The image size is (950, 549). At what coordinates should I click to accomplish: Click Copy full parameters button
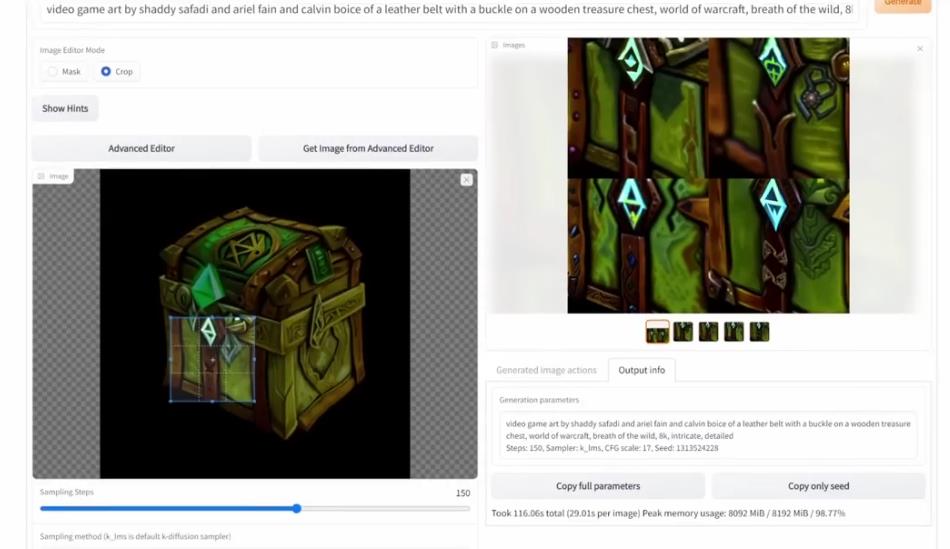tap(598, 486)
